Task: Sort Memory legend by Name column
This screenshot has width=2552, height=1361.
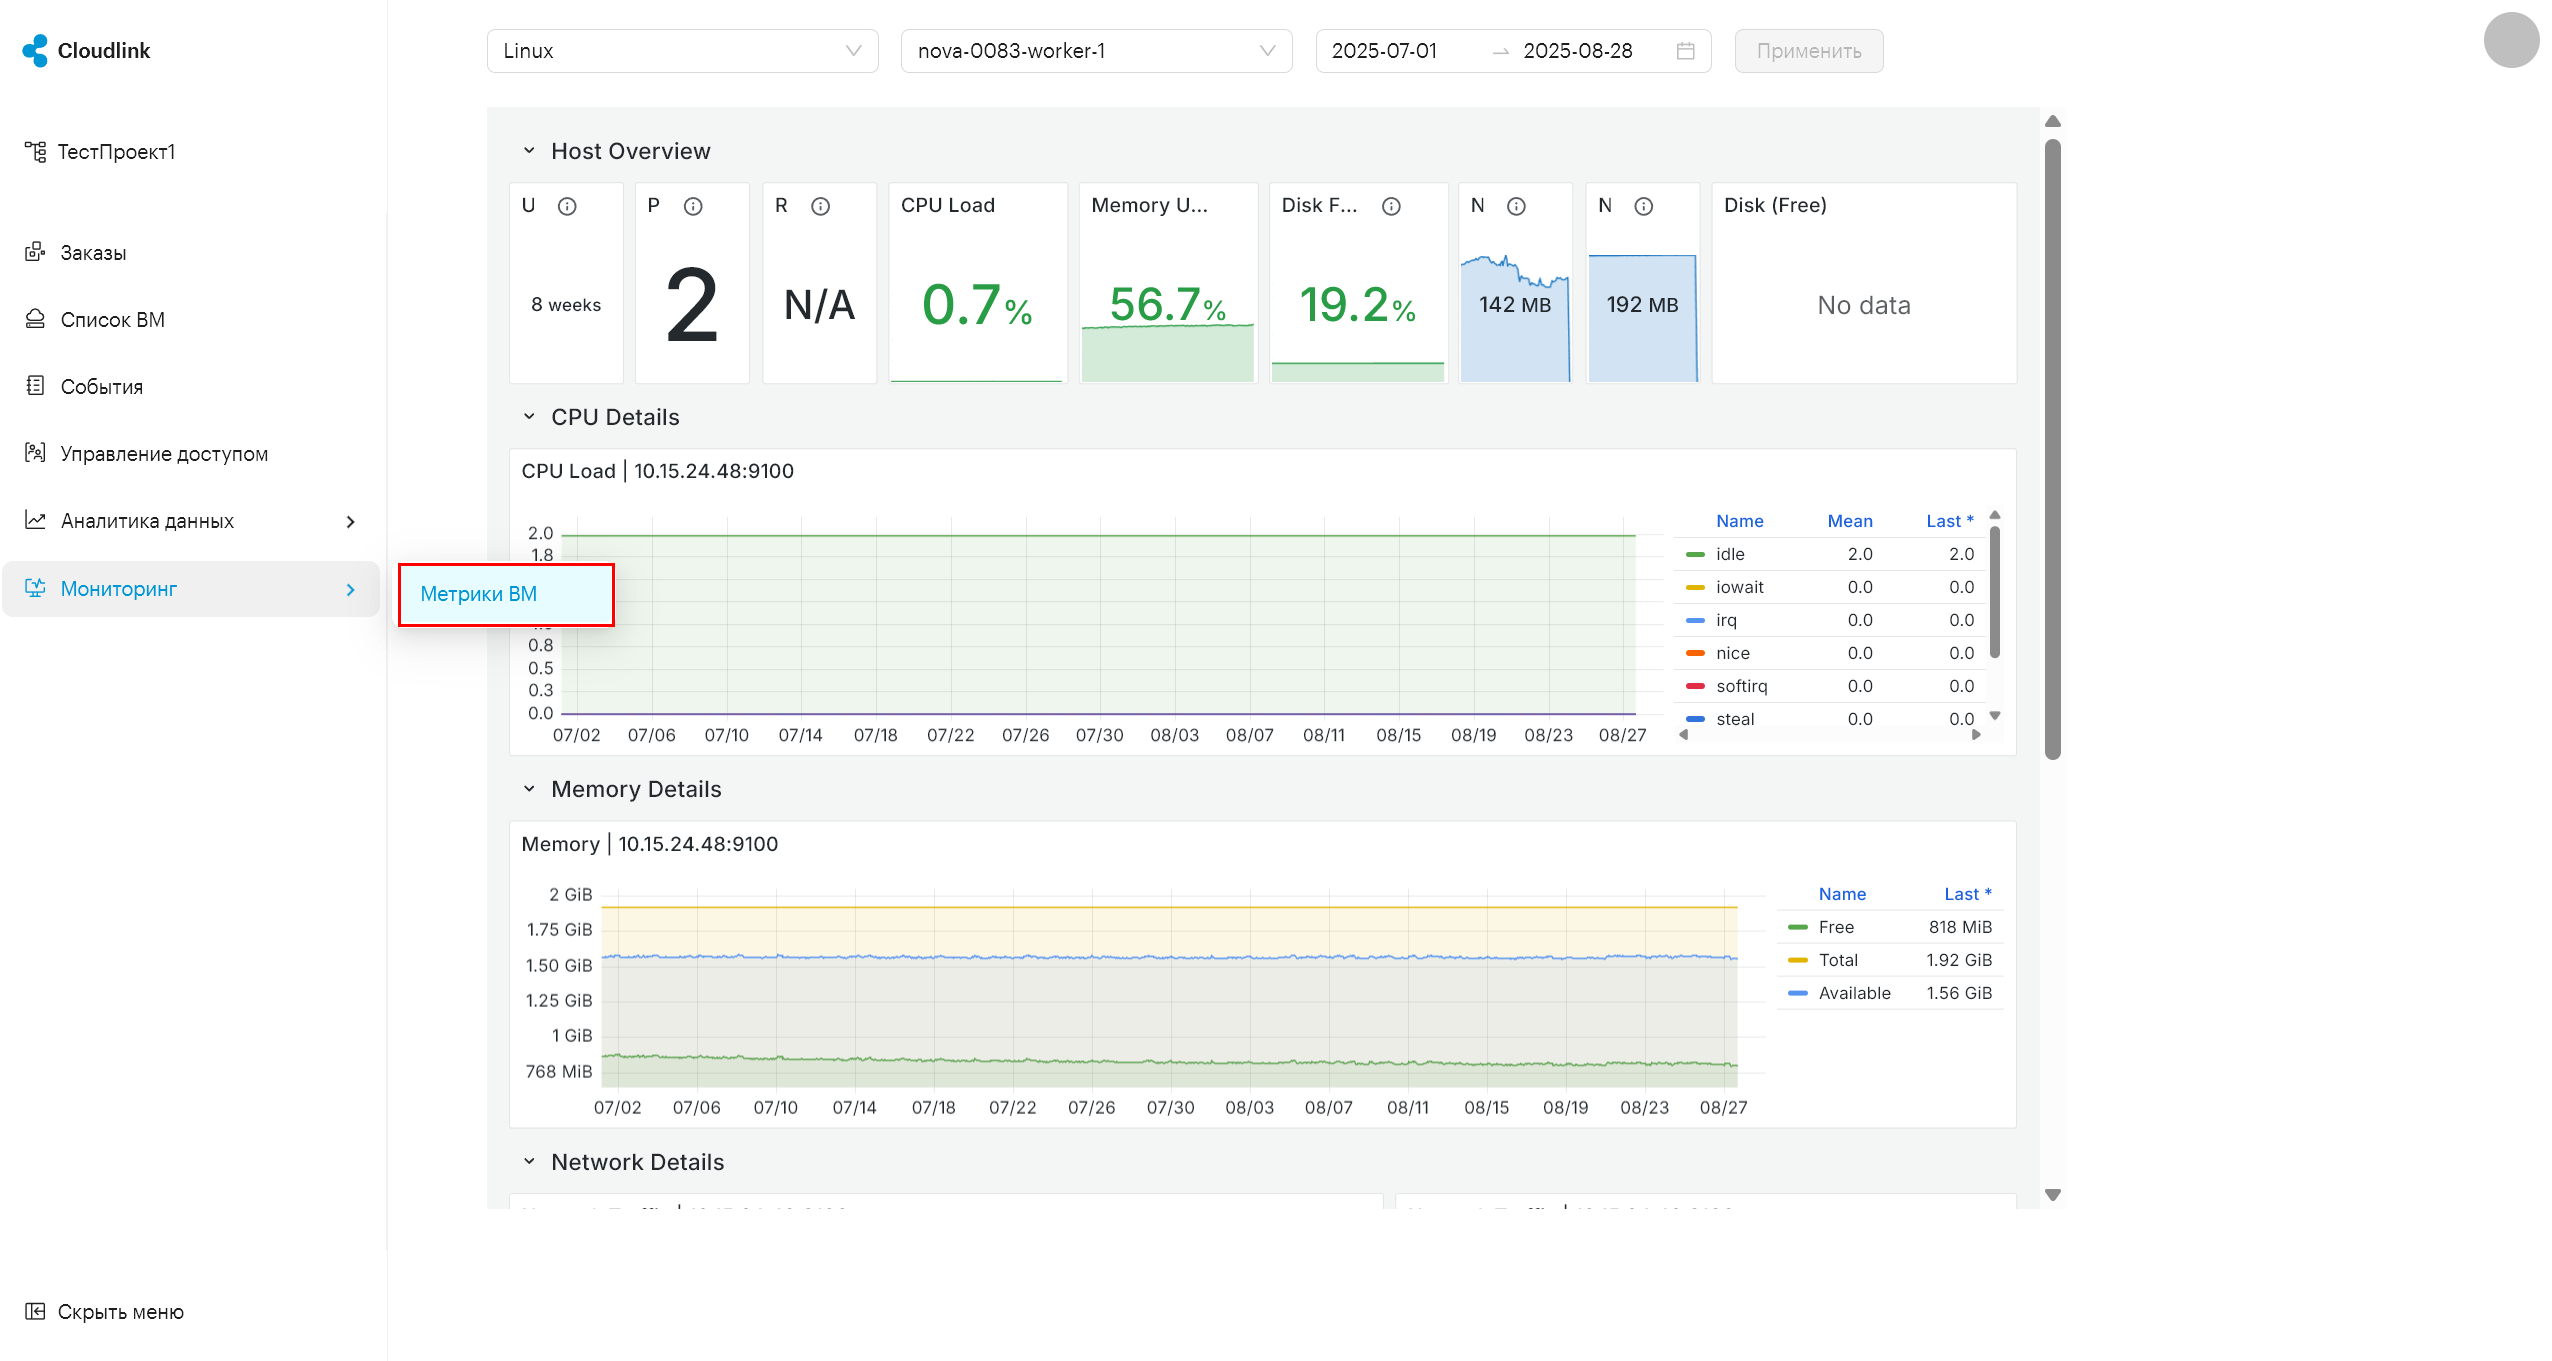Action: click(1842, 894)
